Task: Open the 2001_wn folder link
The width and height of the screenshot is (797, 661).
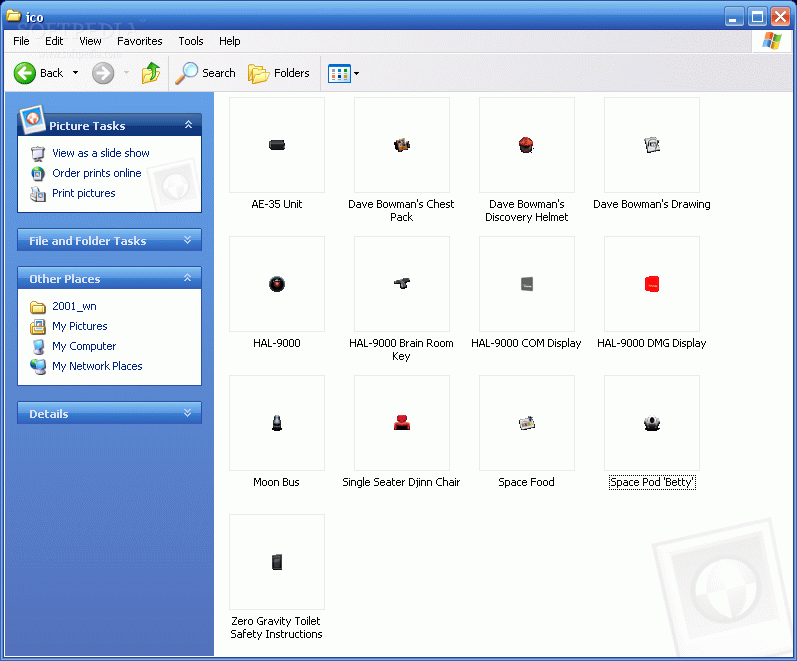Action: (74, 306)
